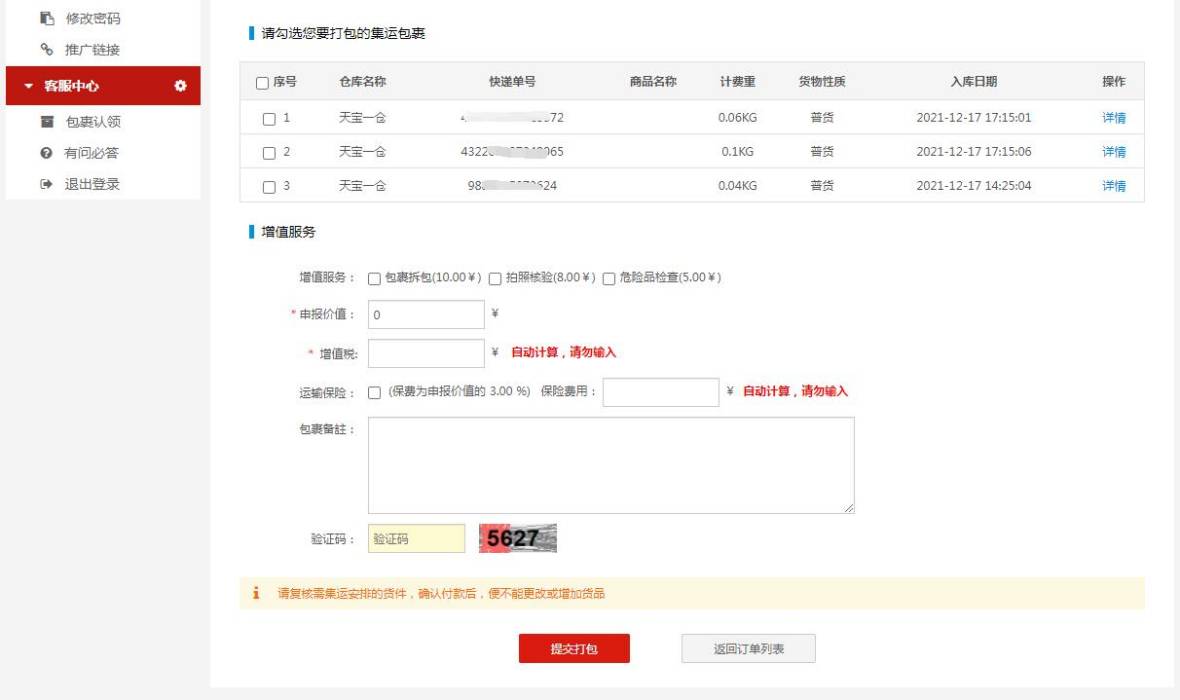
Task: Click the 入库日期 column header
Action: (x=973, y=81)
